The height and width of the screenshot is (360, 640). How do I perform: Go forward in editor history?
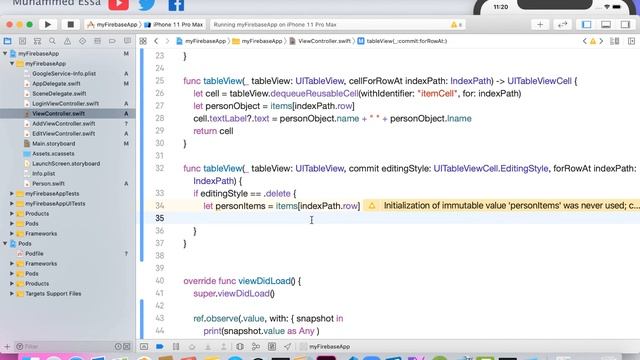[x=167, y=41]
